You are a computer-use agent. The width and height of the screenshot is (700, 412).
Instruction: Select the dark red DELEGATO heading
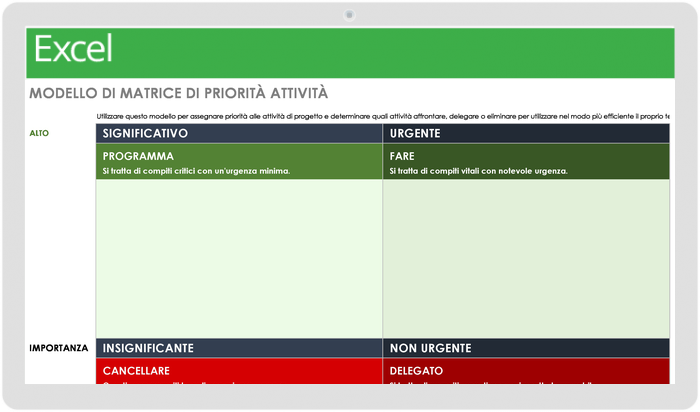416,371
